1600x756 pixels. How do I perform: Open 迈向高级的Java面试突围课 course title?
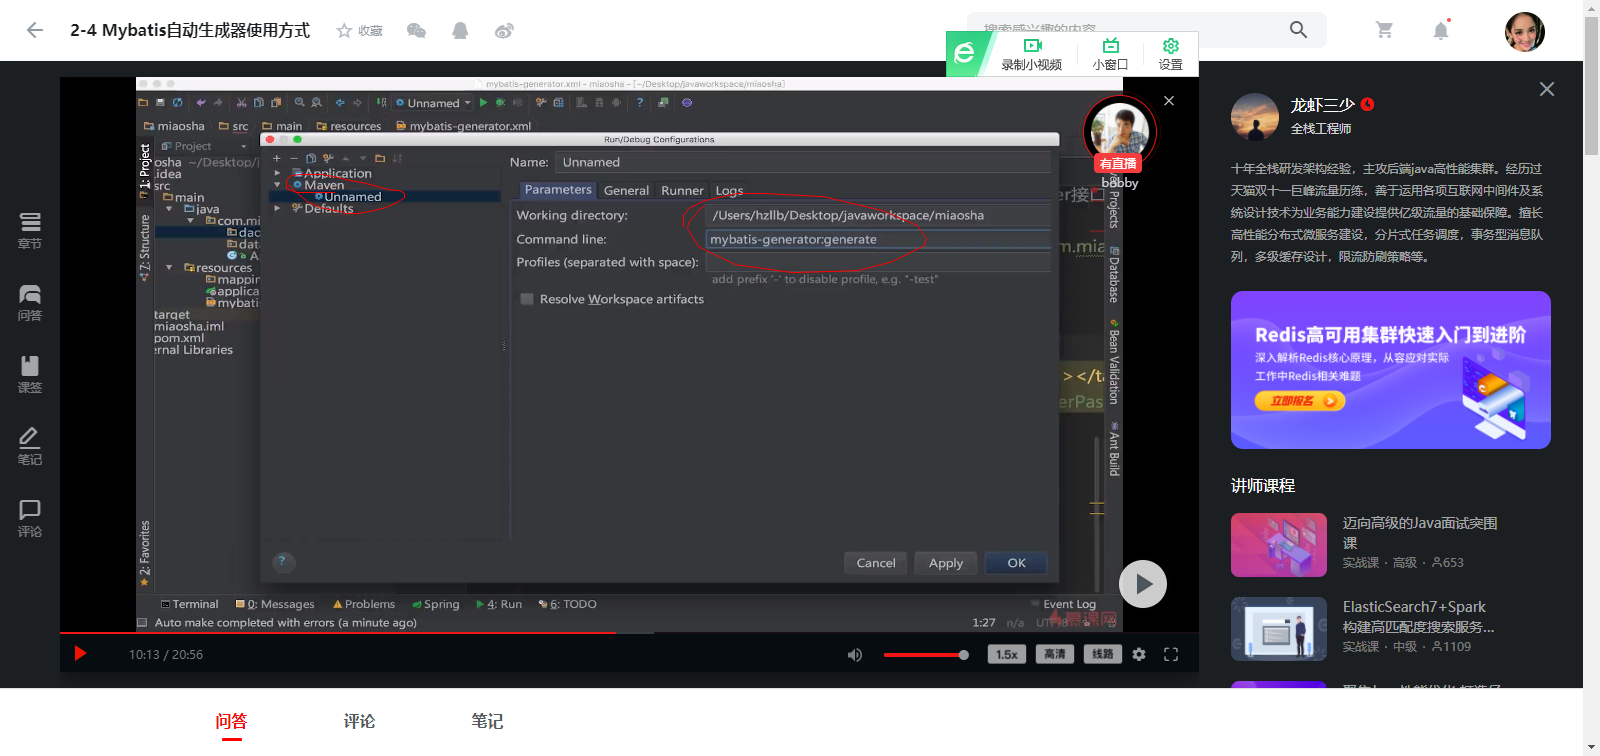(x=1420, y=532)
